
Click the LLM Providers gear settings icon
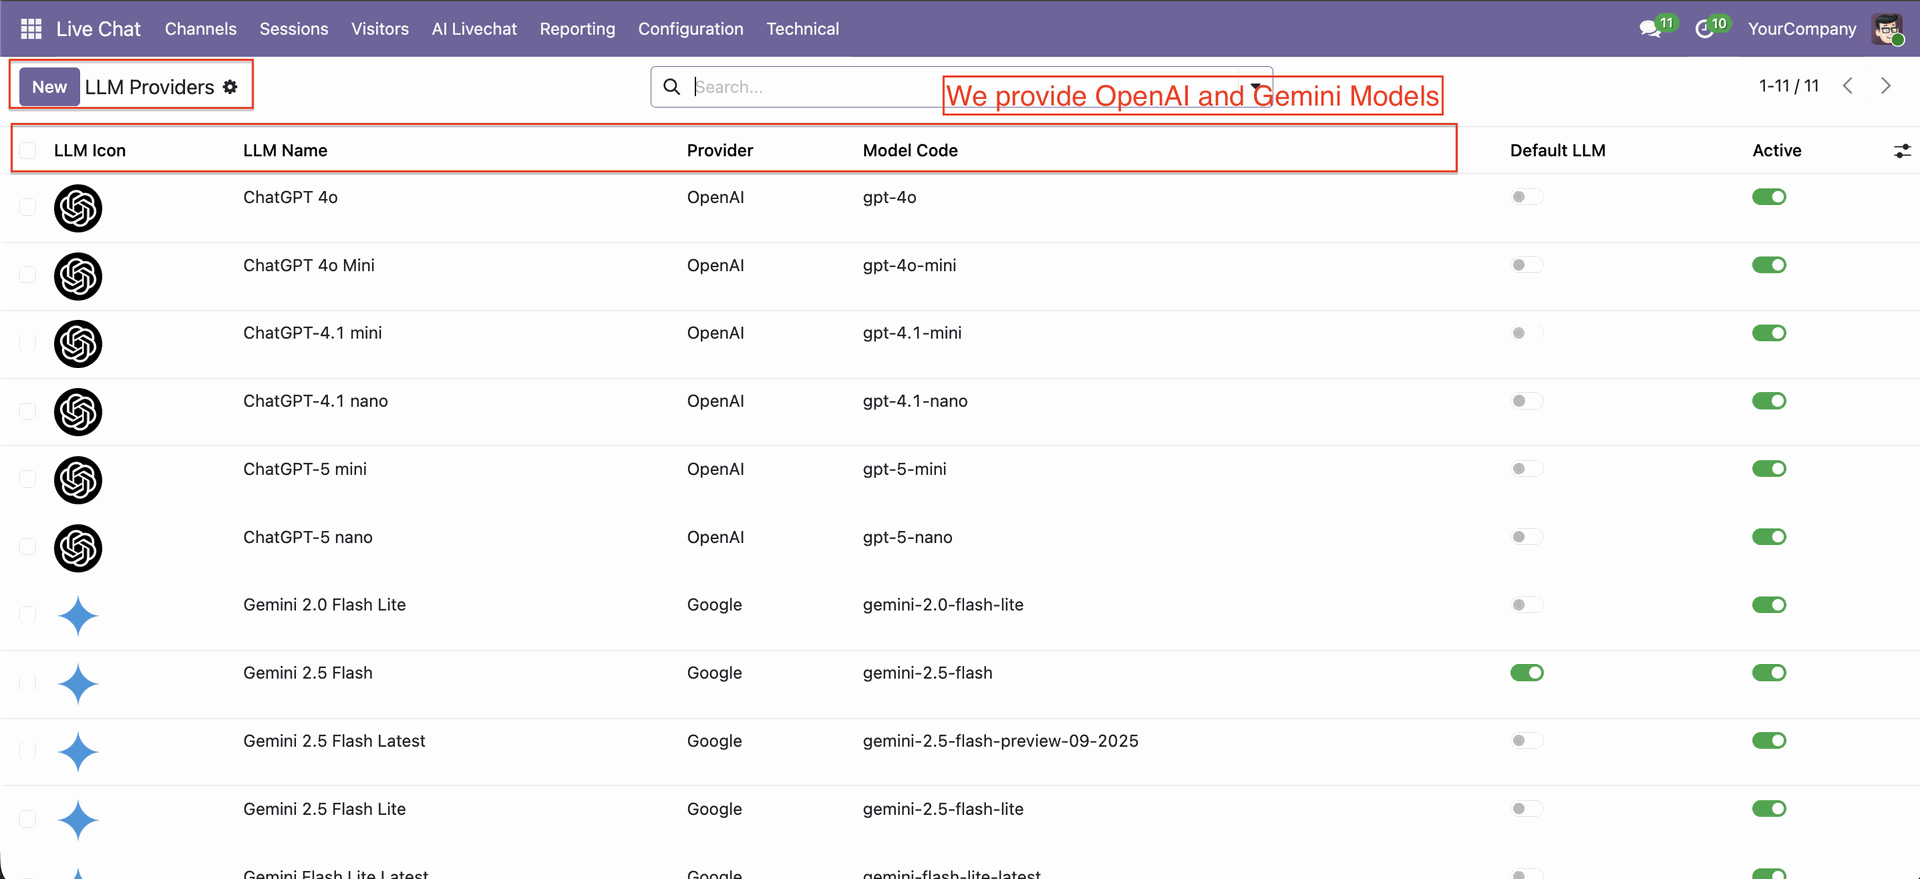coord(230,87)
